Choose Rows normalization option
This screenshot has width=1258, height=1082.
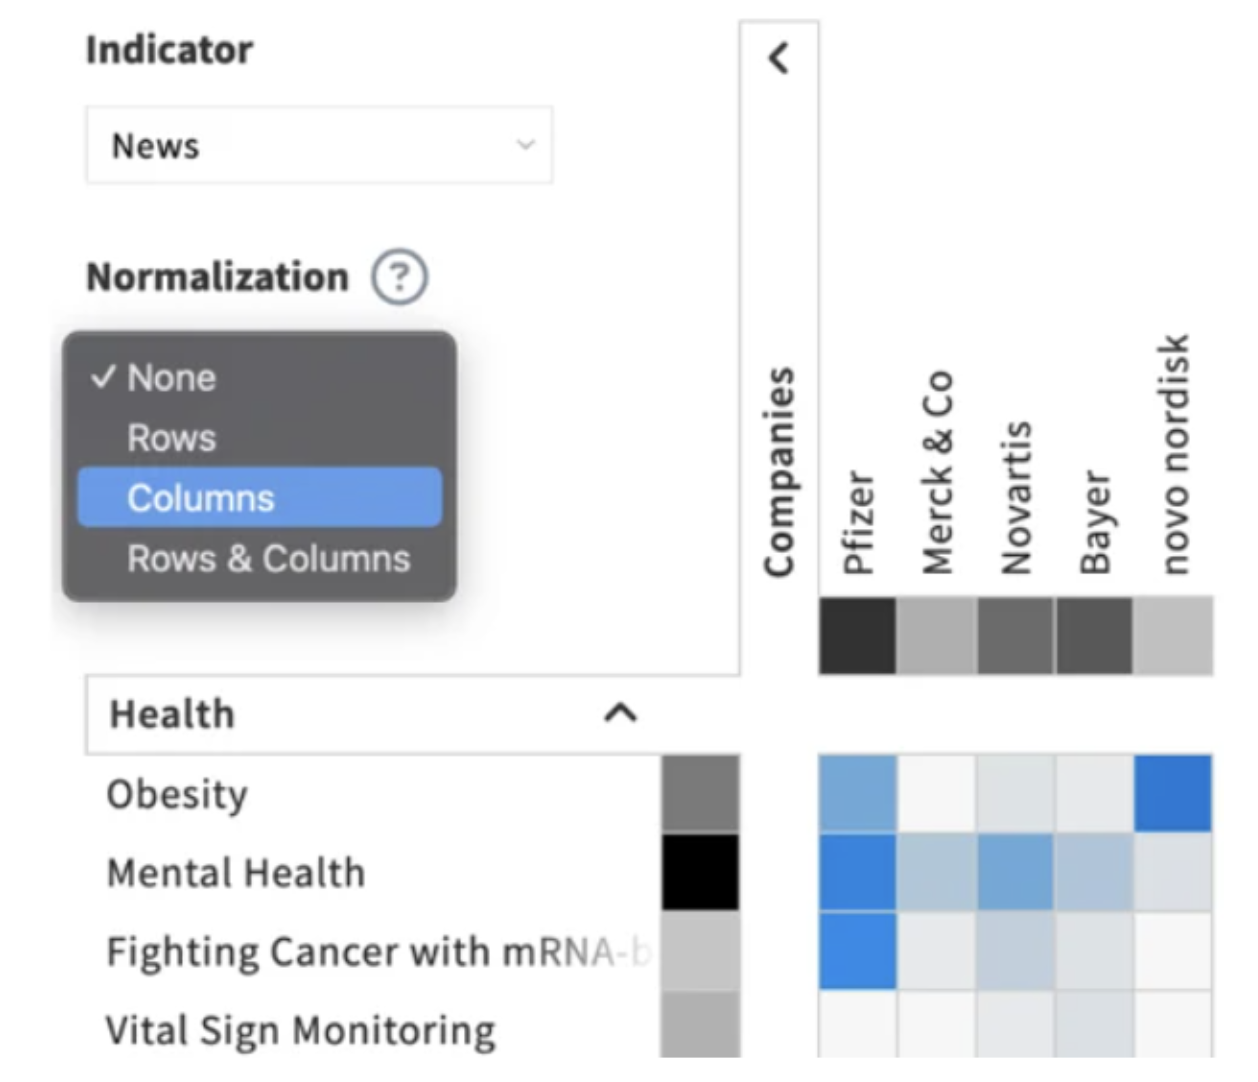tap(171, 438)
